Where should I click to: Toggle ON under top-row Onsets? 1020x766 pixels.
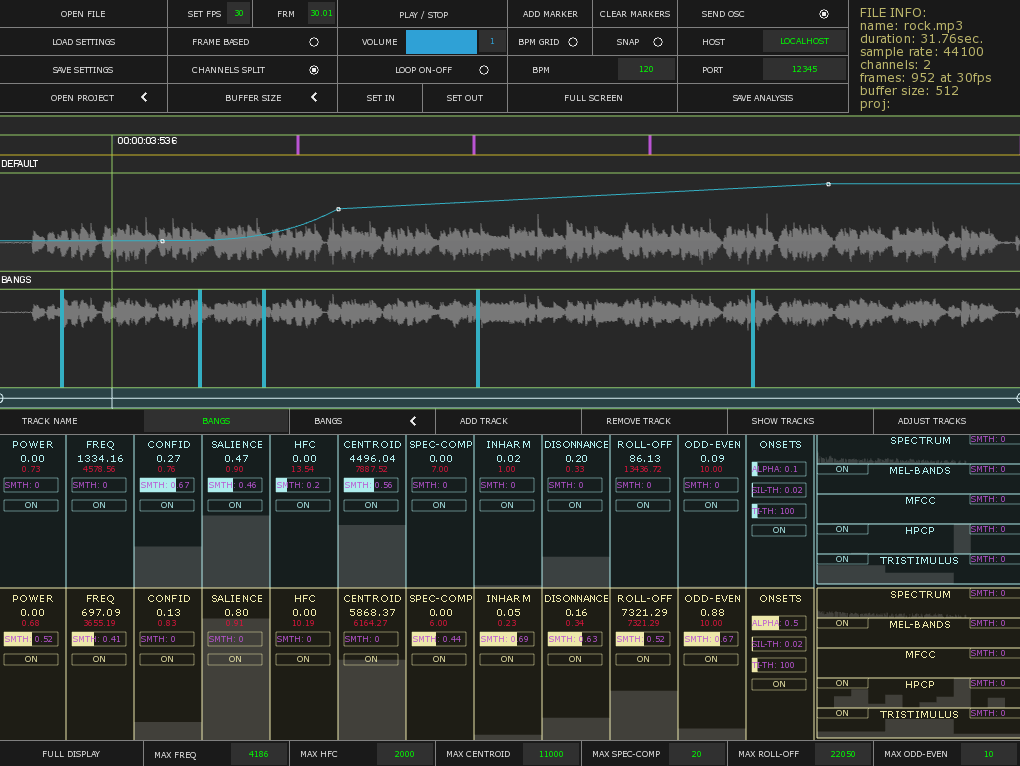pos(779,531)
